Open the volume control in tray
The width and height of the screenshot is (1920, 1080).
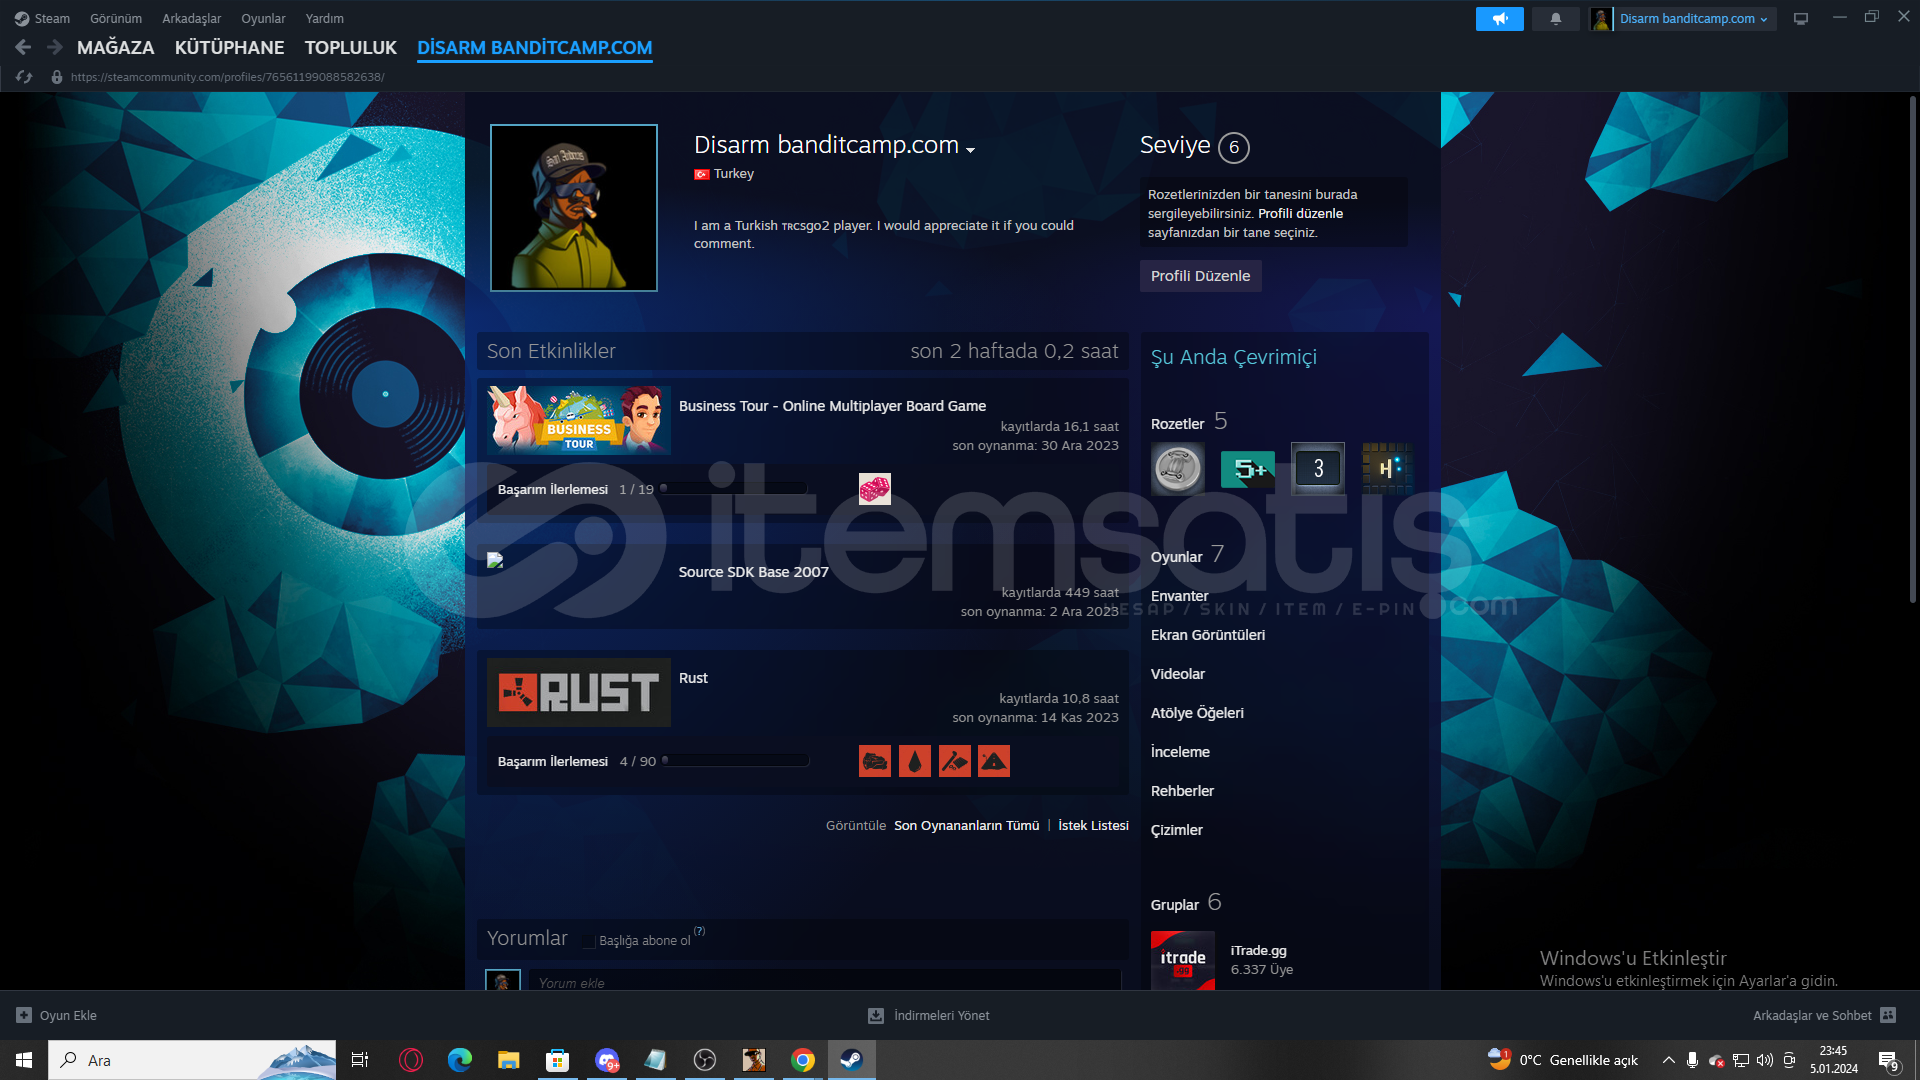pyautogui.click(x=1765, y=1060)
